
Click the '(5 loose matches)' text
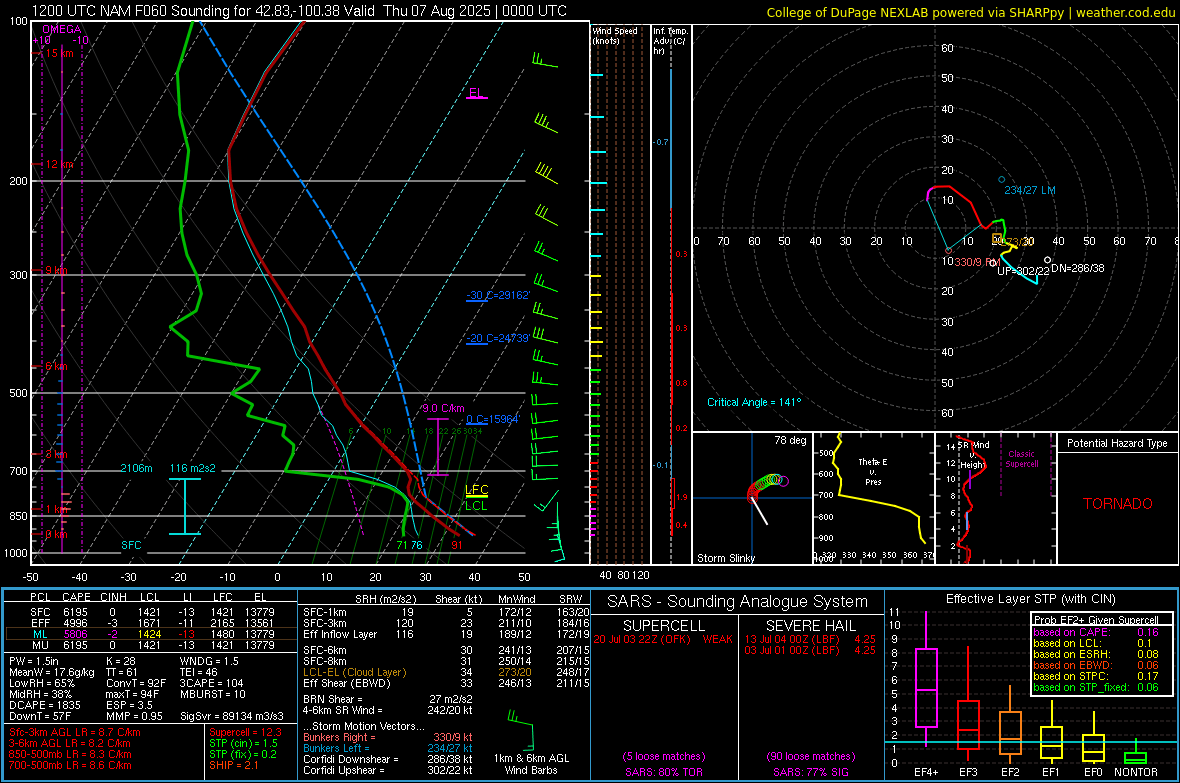(664, 756)
